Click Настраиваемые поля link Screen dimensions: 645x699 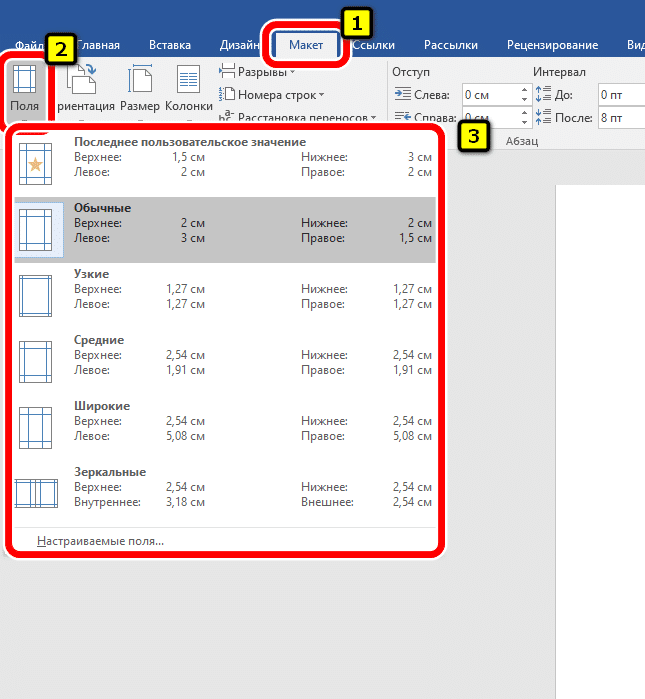100,541
